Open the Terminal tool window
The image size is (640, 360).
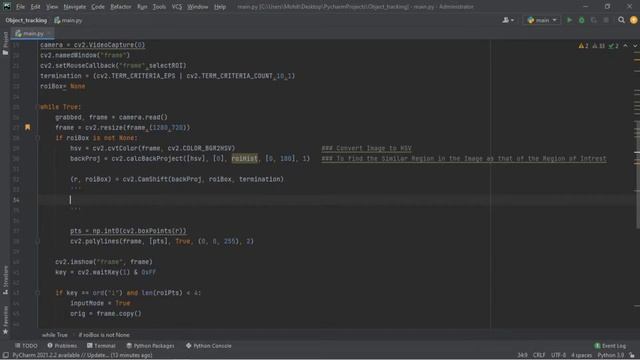(x=101, y=346)
